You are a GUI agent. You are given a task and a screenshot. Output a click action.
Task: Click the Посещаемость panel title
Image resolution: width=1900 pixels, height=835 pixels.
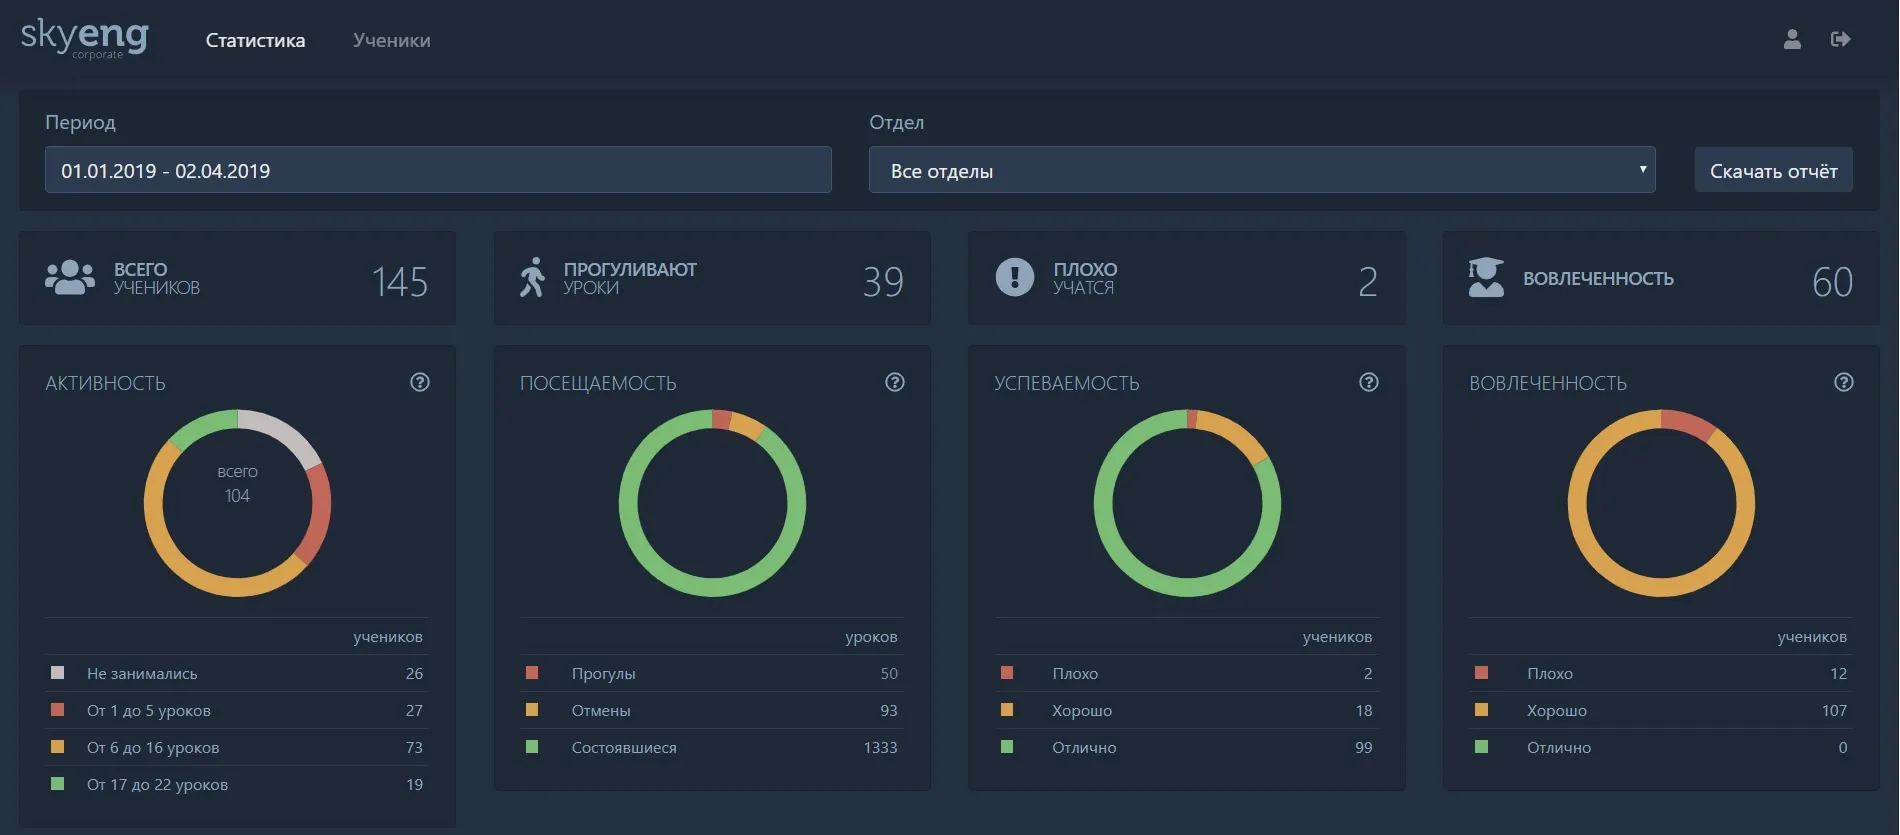pyautogui.click(x=598, y=383)
